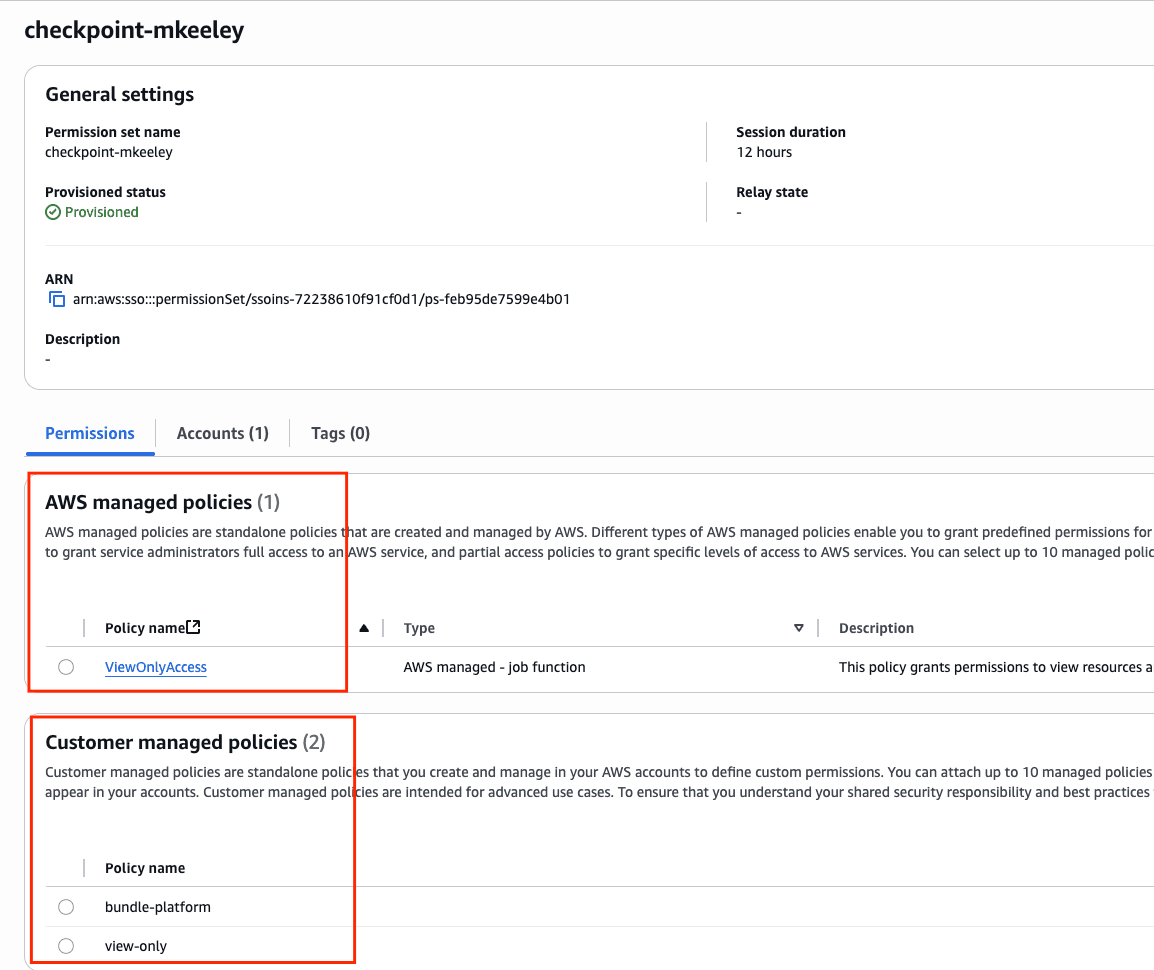Click the Provisioned status text

pyautogui.click(x=102, y=213)
